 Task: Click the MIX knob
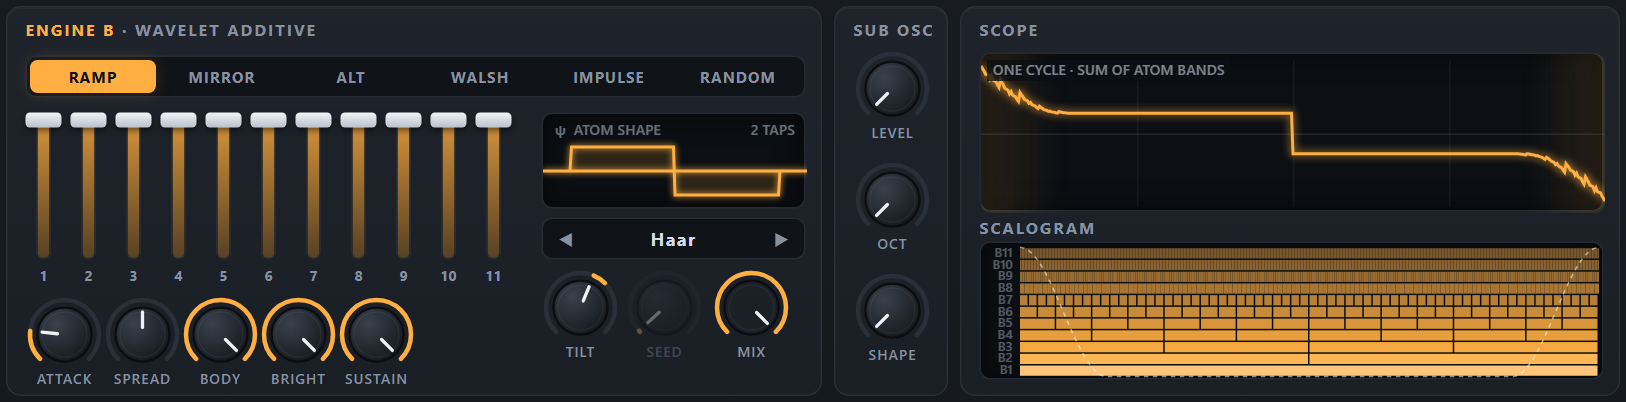coord(751,307)
